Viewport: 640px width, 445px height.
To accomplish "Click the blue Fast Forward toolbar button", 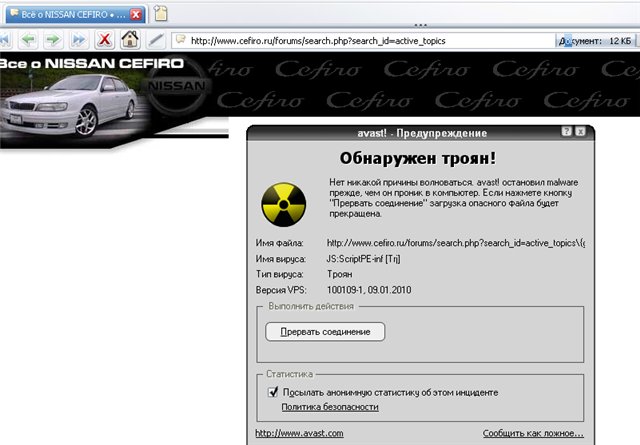I will [x=78, y=40].
